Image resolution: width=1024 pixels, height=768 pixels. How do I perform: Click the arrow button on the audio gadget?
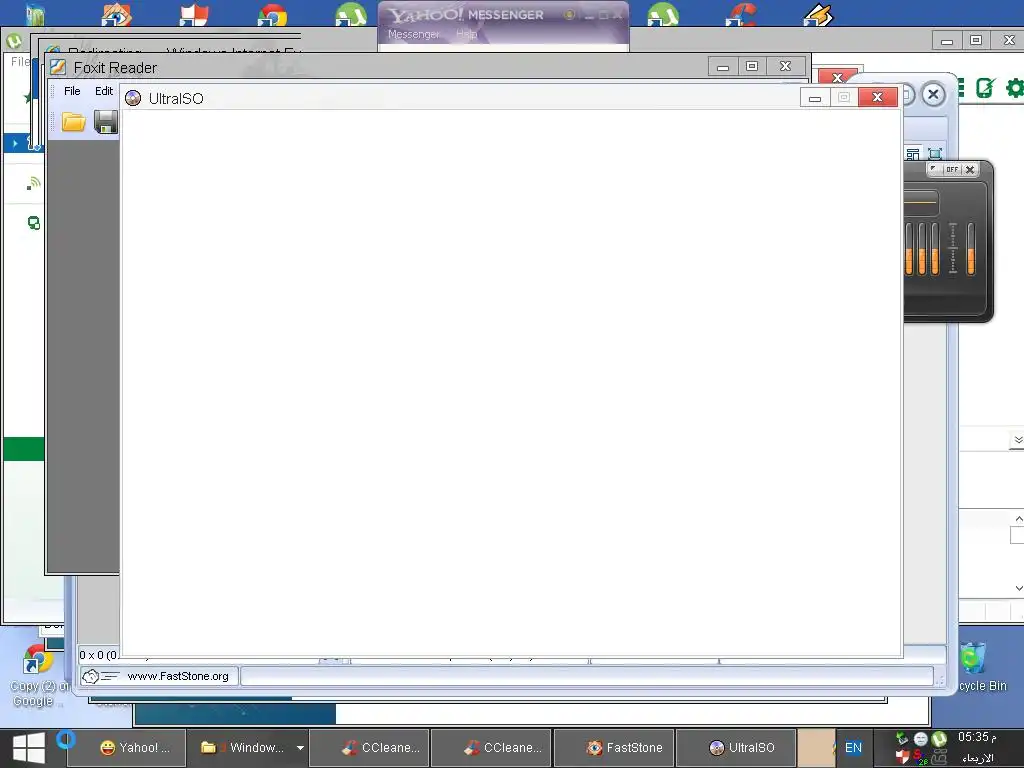[934, 169]
